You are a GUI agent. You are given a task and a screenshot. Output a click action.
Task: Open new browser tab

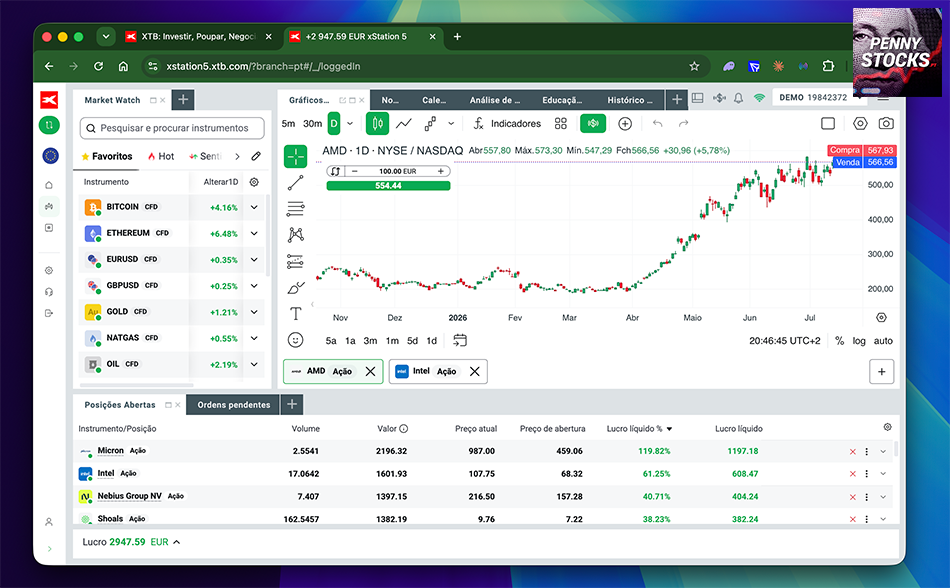coord(457,36)
